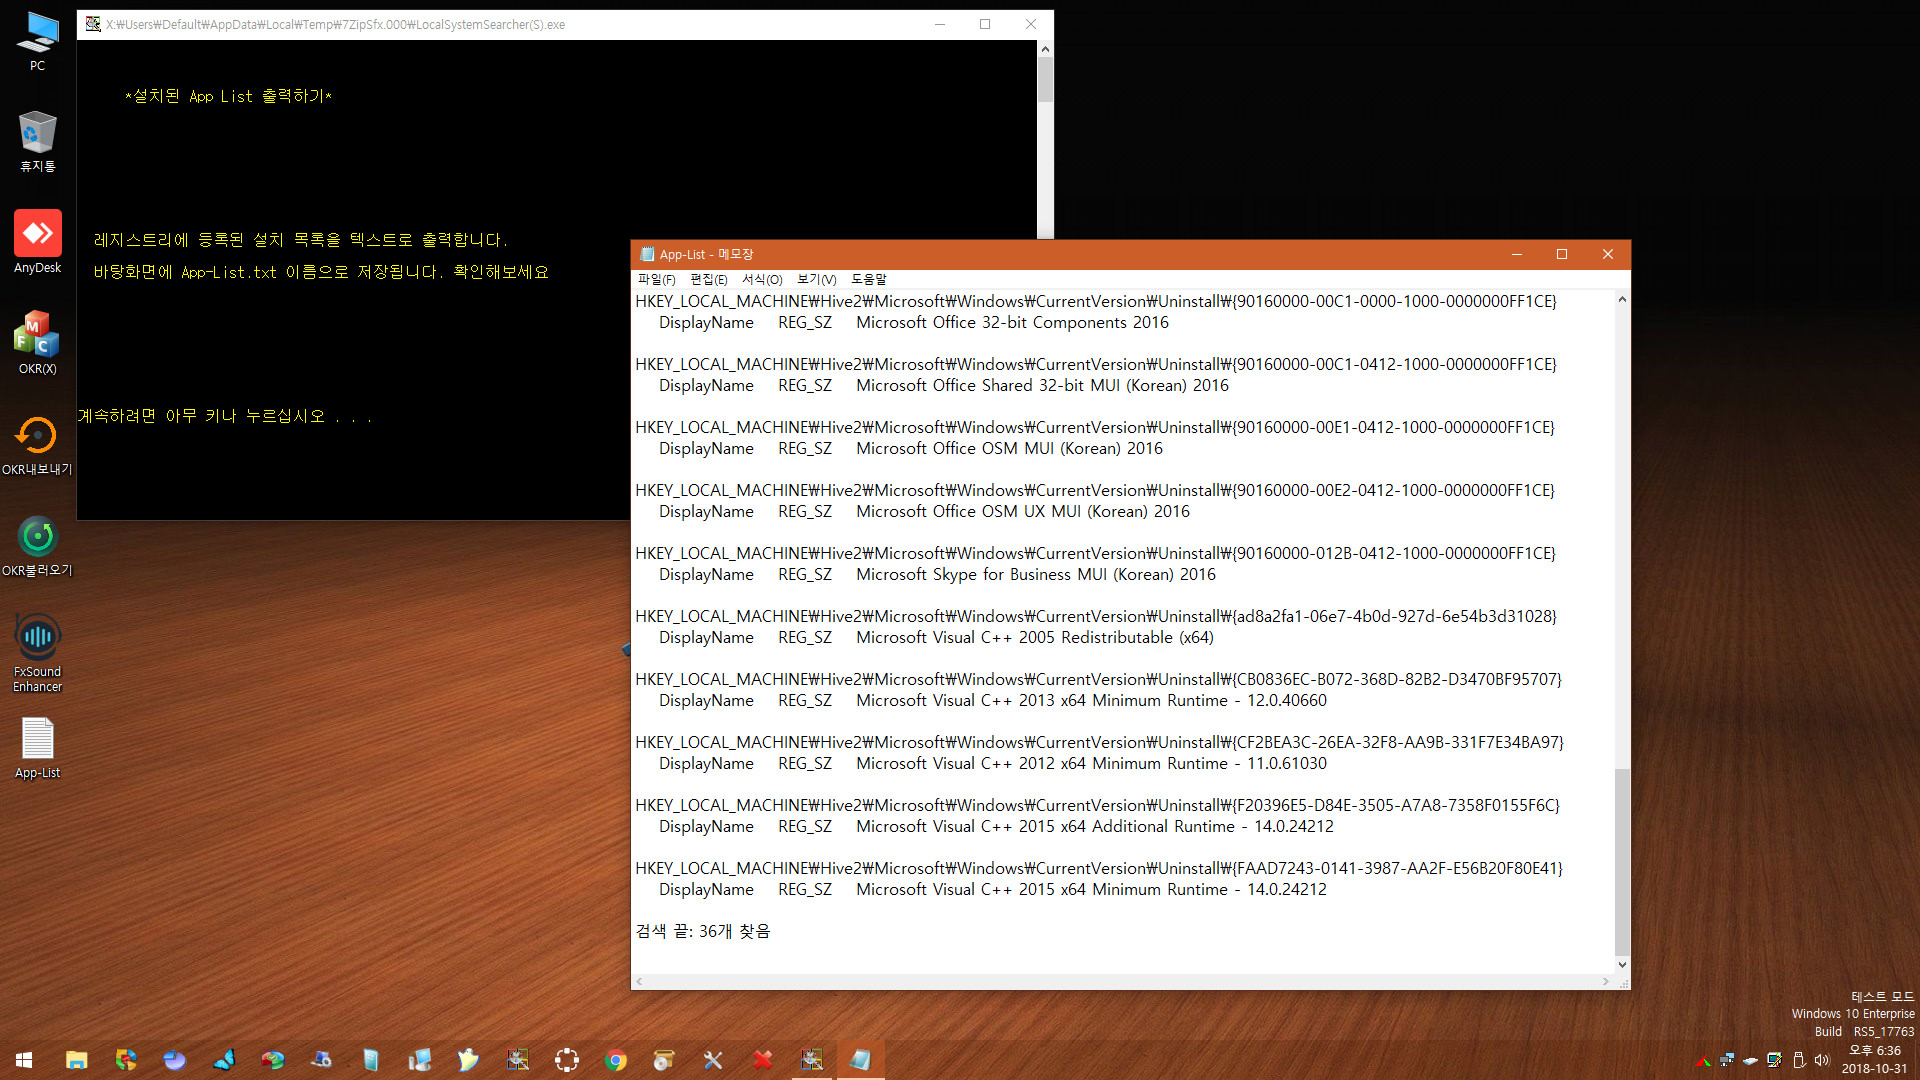Click 'Microsoft Visual C++ 2015 x64 Additional Runtime' line
The image size is (1920, 1080).
1095,827
